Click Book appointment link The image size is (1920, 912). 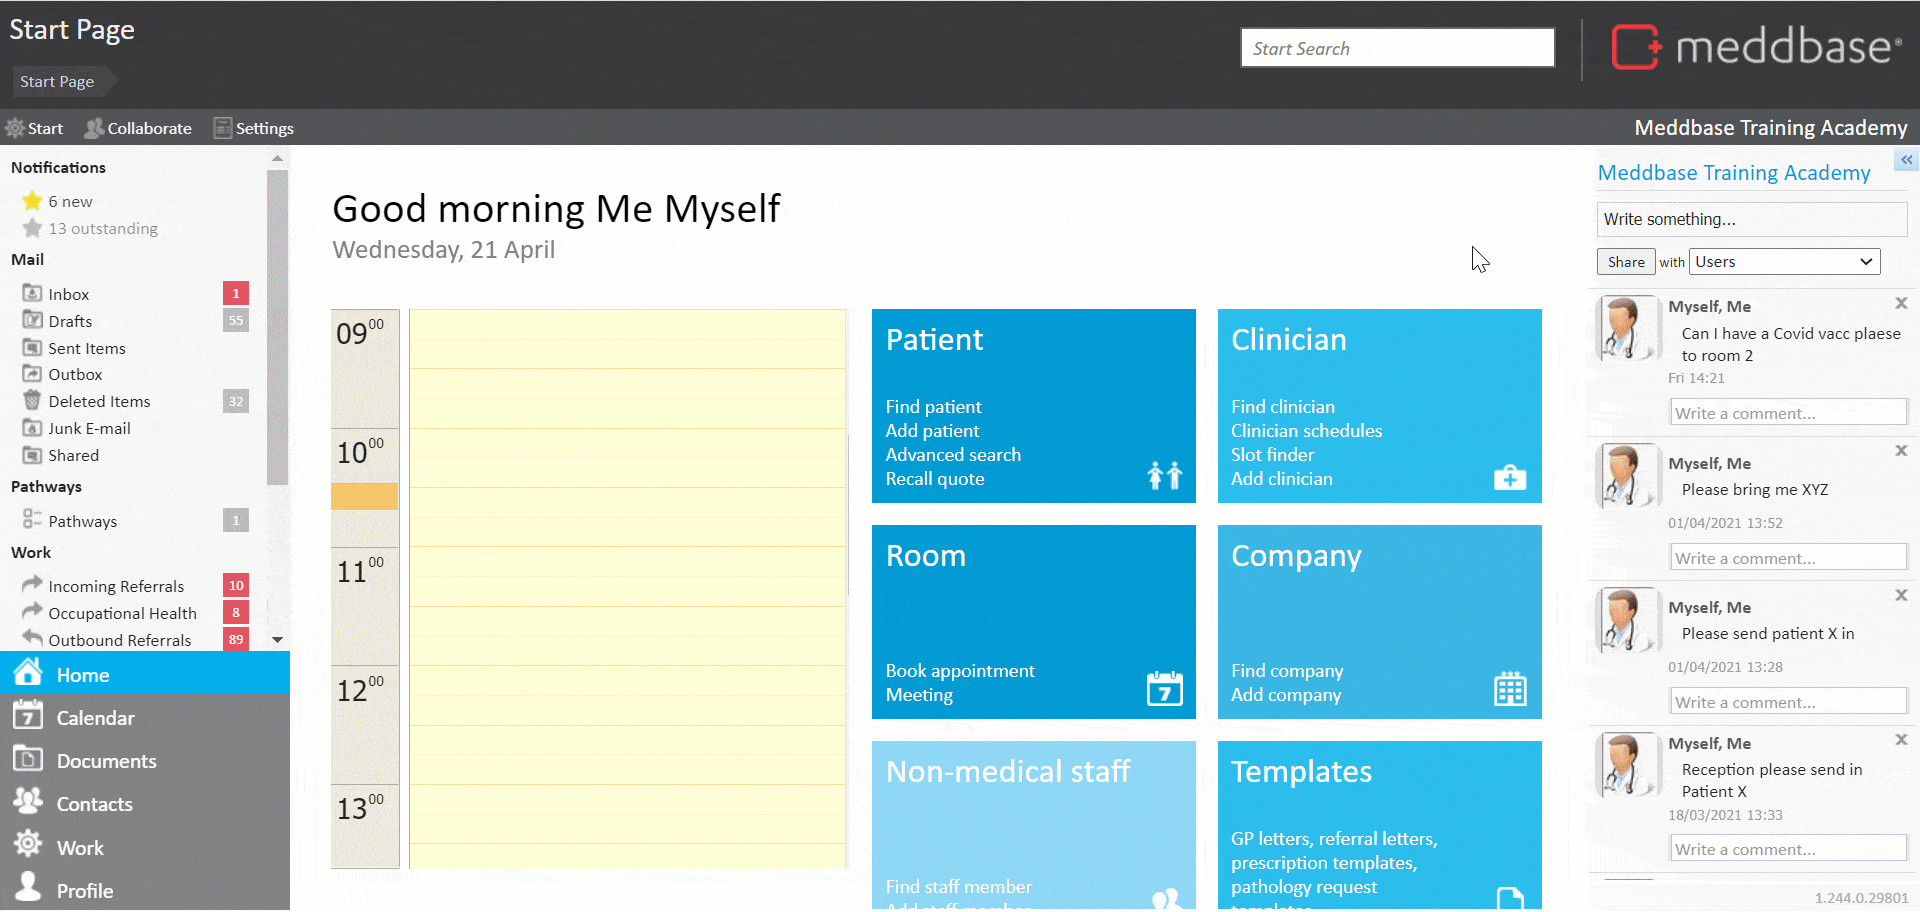[960, 671]
